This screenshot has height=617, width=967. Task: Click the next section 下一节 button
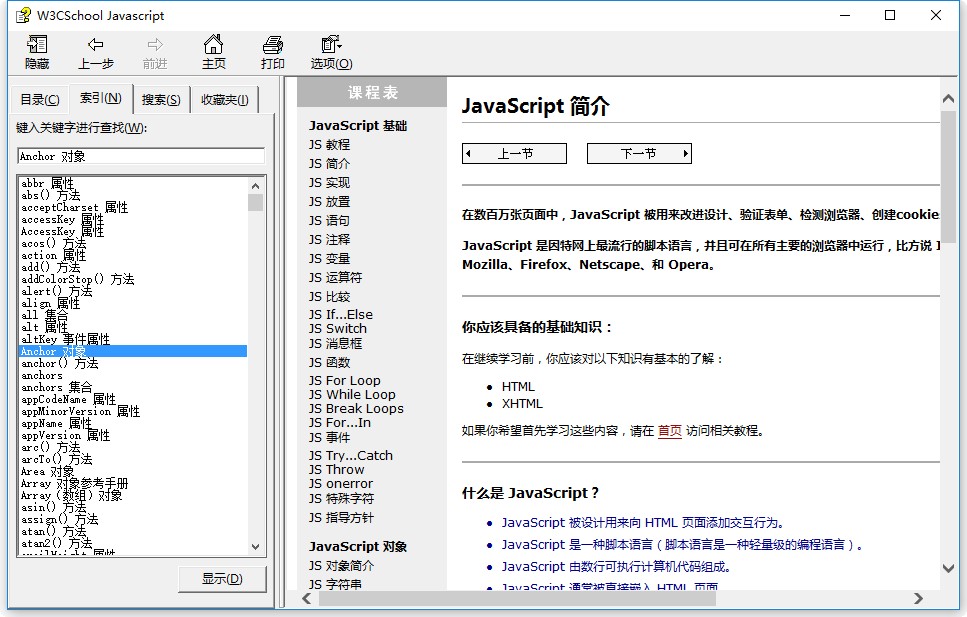638,153
